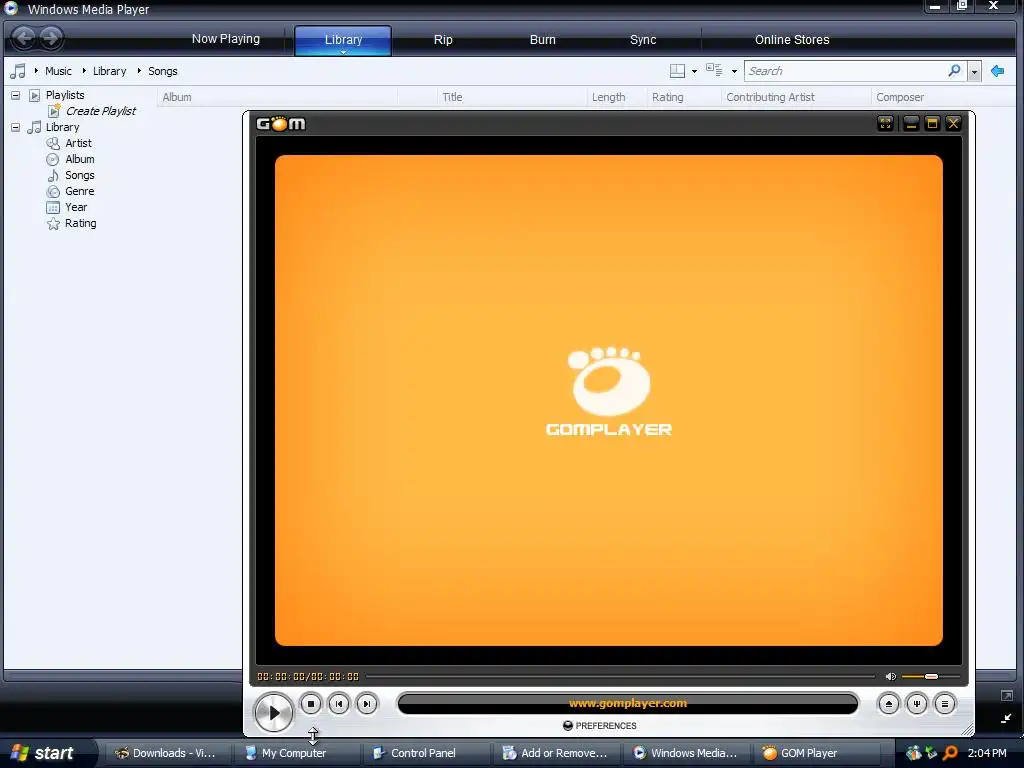
Task: Open GOM Player PREFERENCES
Action: pos(600,726)
